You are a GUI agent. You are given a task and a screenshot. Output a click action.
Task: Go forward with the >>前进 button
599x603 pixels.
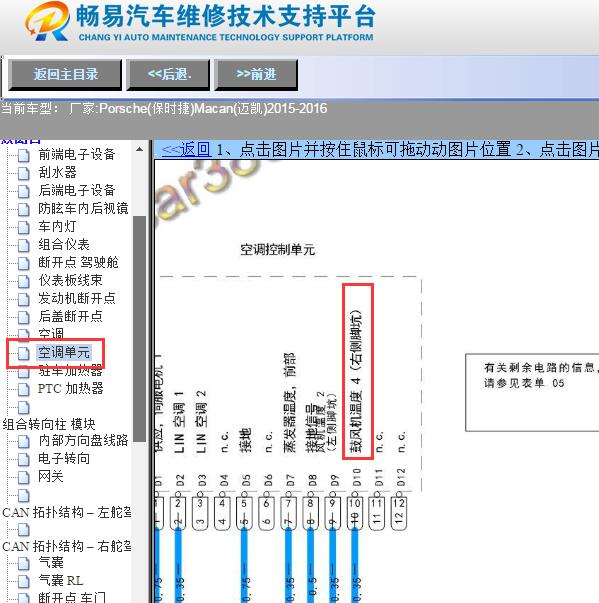256,75
